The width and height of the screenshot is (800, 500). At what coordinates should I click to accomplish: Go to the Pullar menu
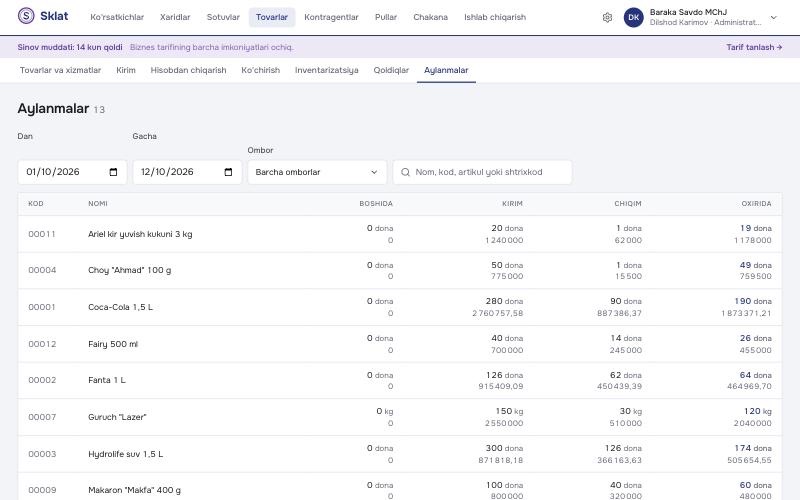pyautogui.click(x=386, y=17)
